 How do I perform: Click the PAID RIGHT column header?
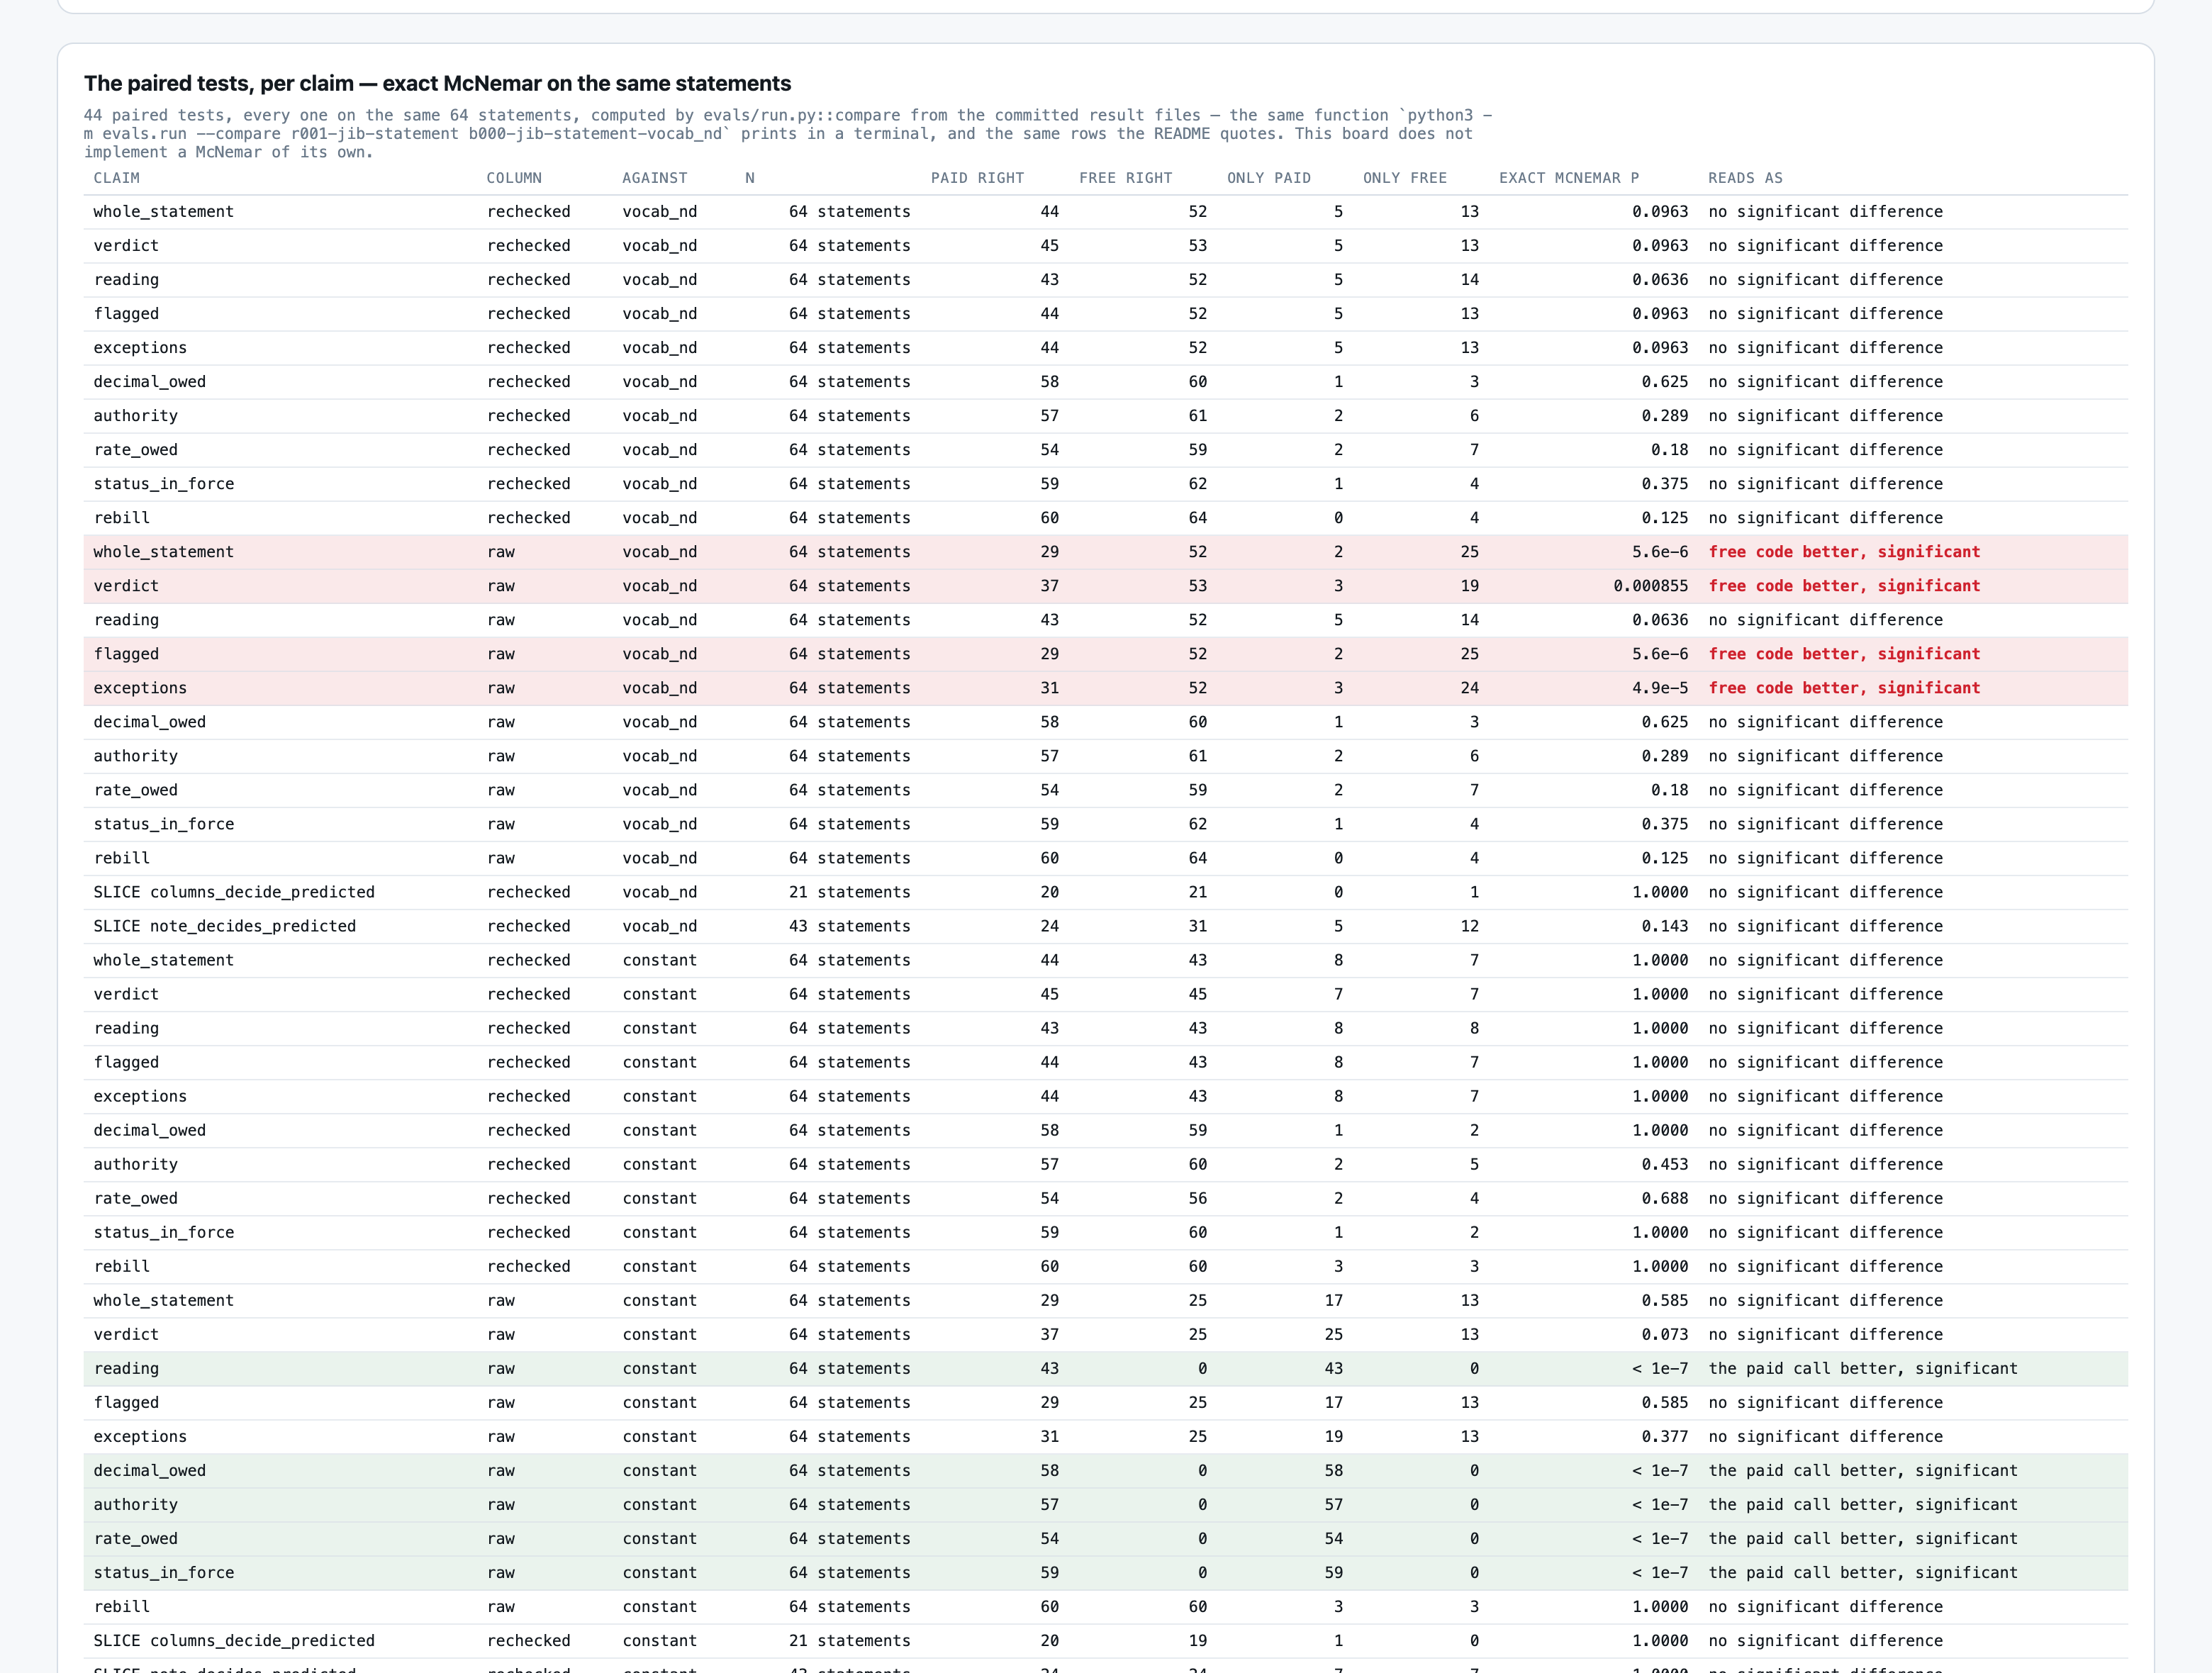(x=977, y=178)
